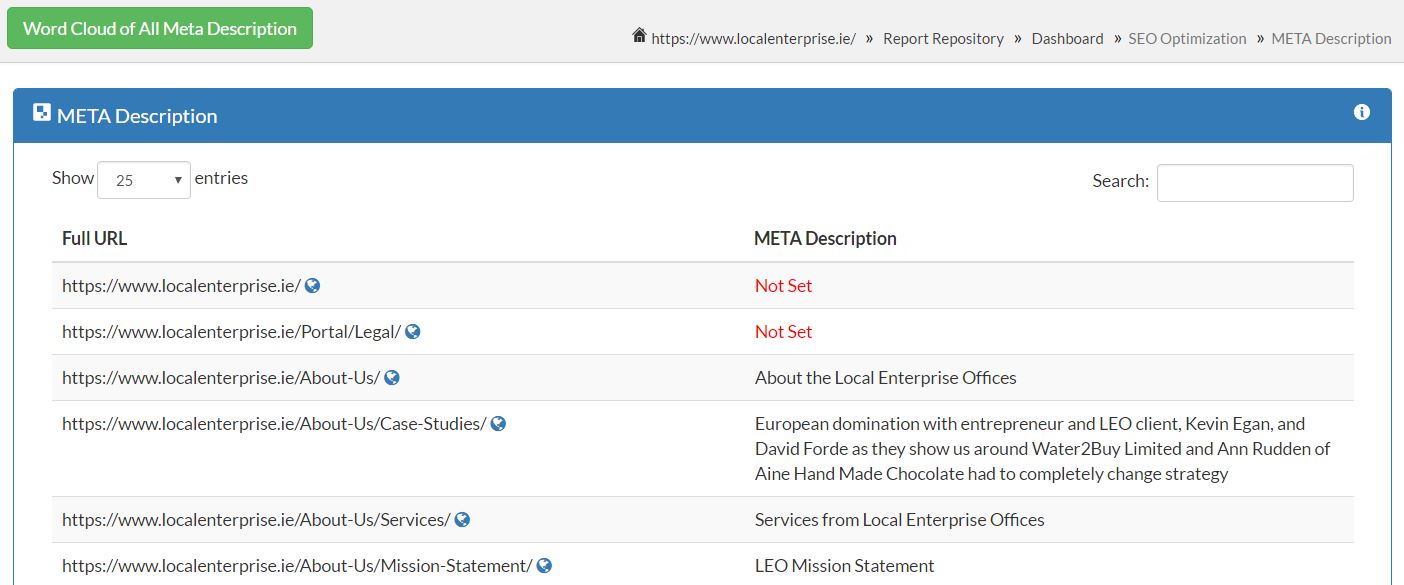1404x585 pixels.
Task: Focus the Search input field
Action: 1255,182
